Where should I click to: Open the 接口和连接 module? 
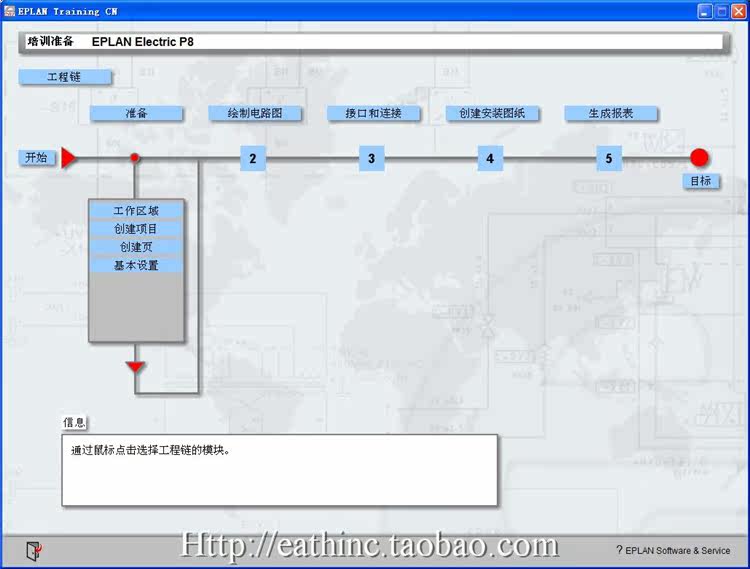click(374, 113)
